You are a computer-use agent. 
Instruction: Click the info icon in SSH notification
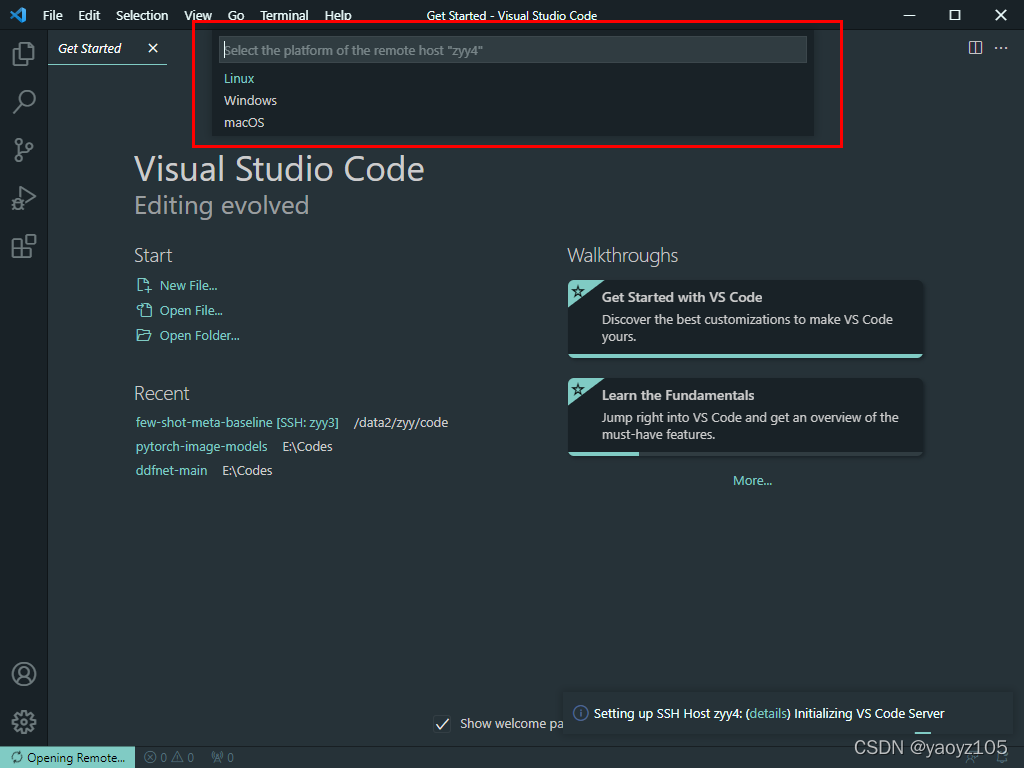click(x=580, y=713)
